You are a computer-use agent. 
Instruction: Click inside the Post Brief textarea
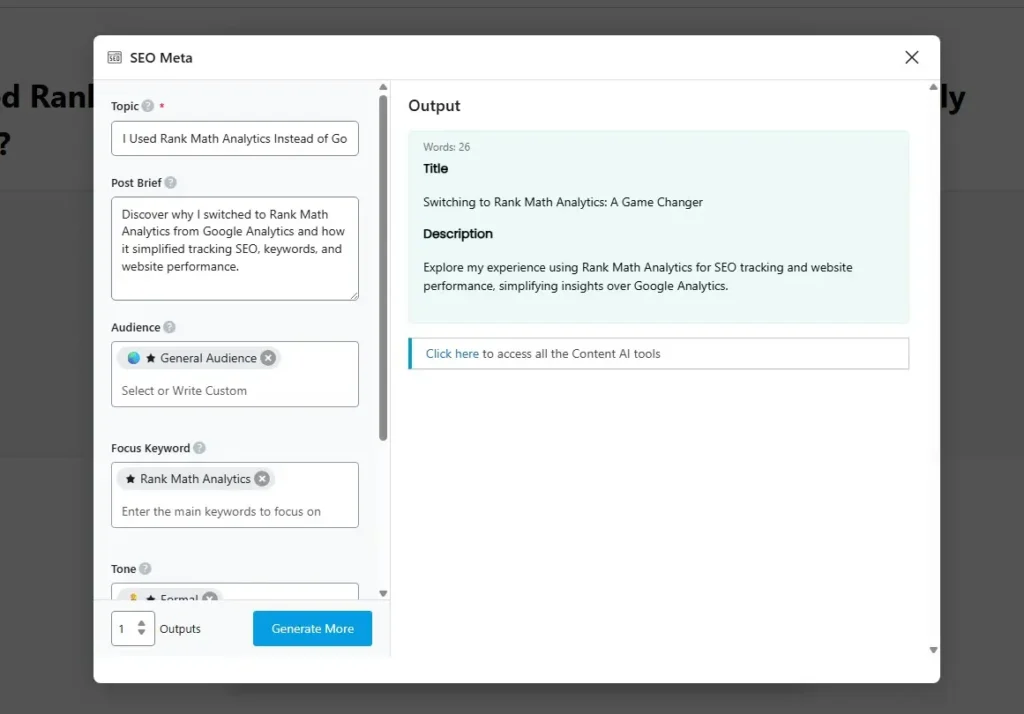tap(234, 248)
